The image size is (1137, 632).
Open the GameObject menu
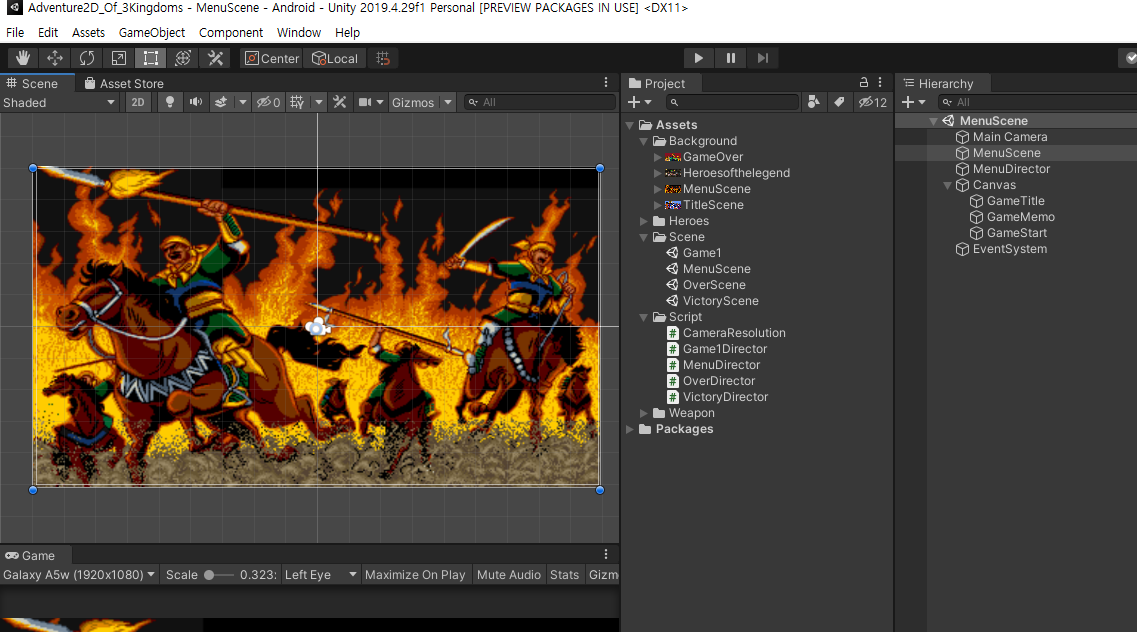[152, 33]
